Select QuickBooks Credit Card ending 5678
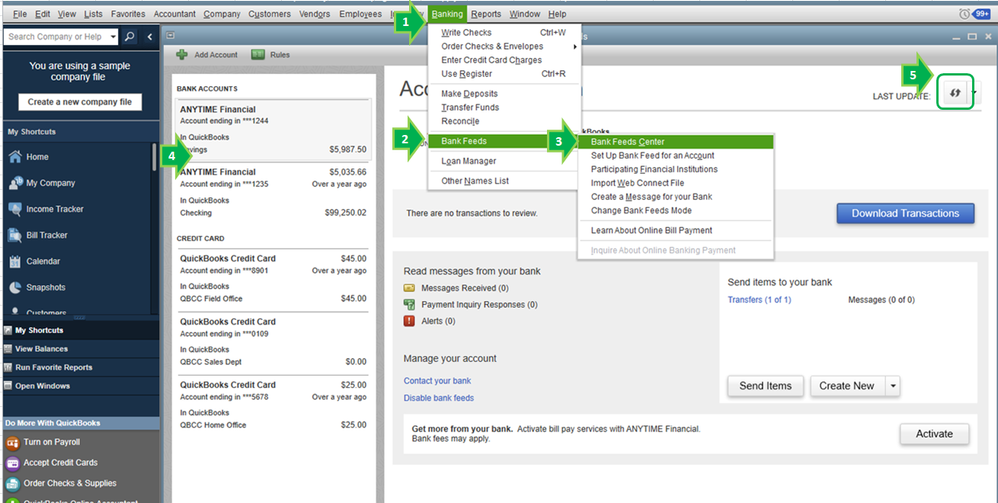 click(x=273, y=405)
